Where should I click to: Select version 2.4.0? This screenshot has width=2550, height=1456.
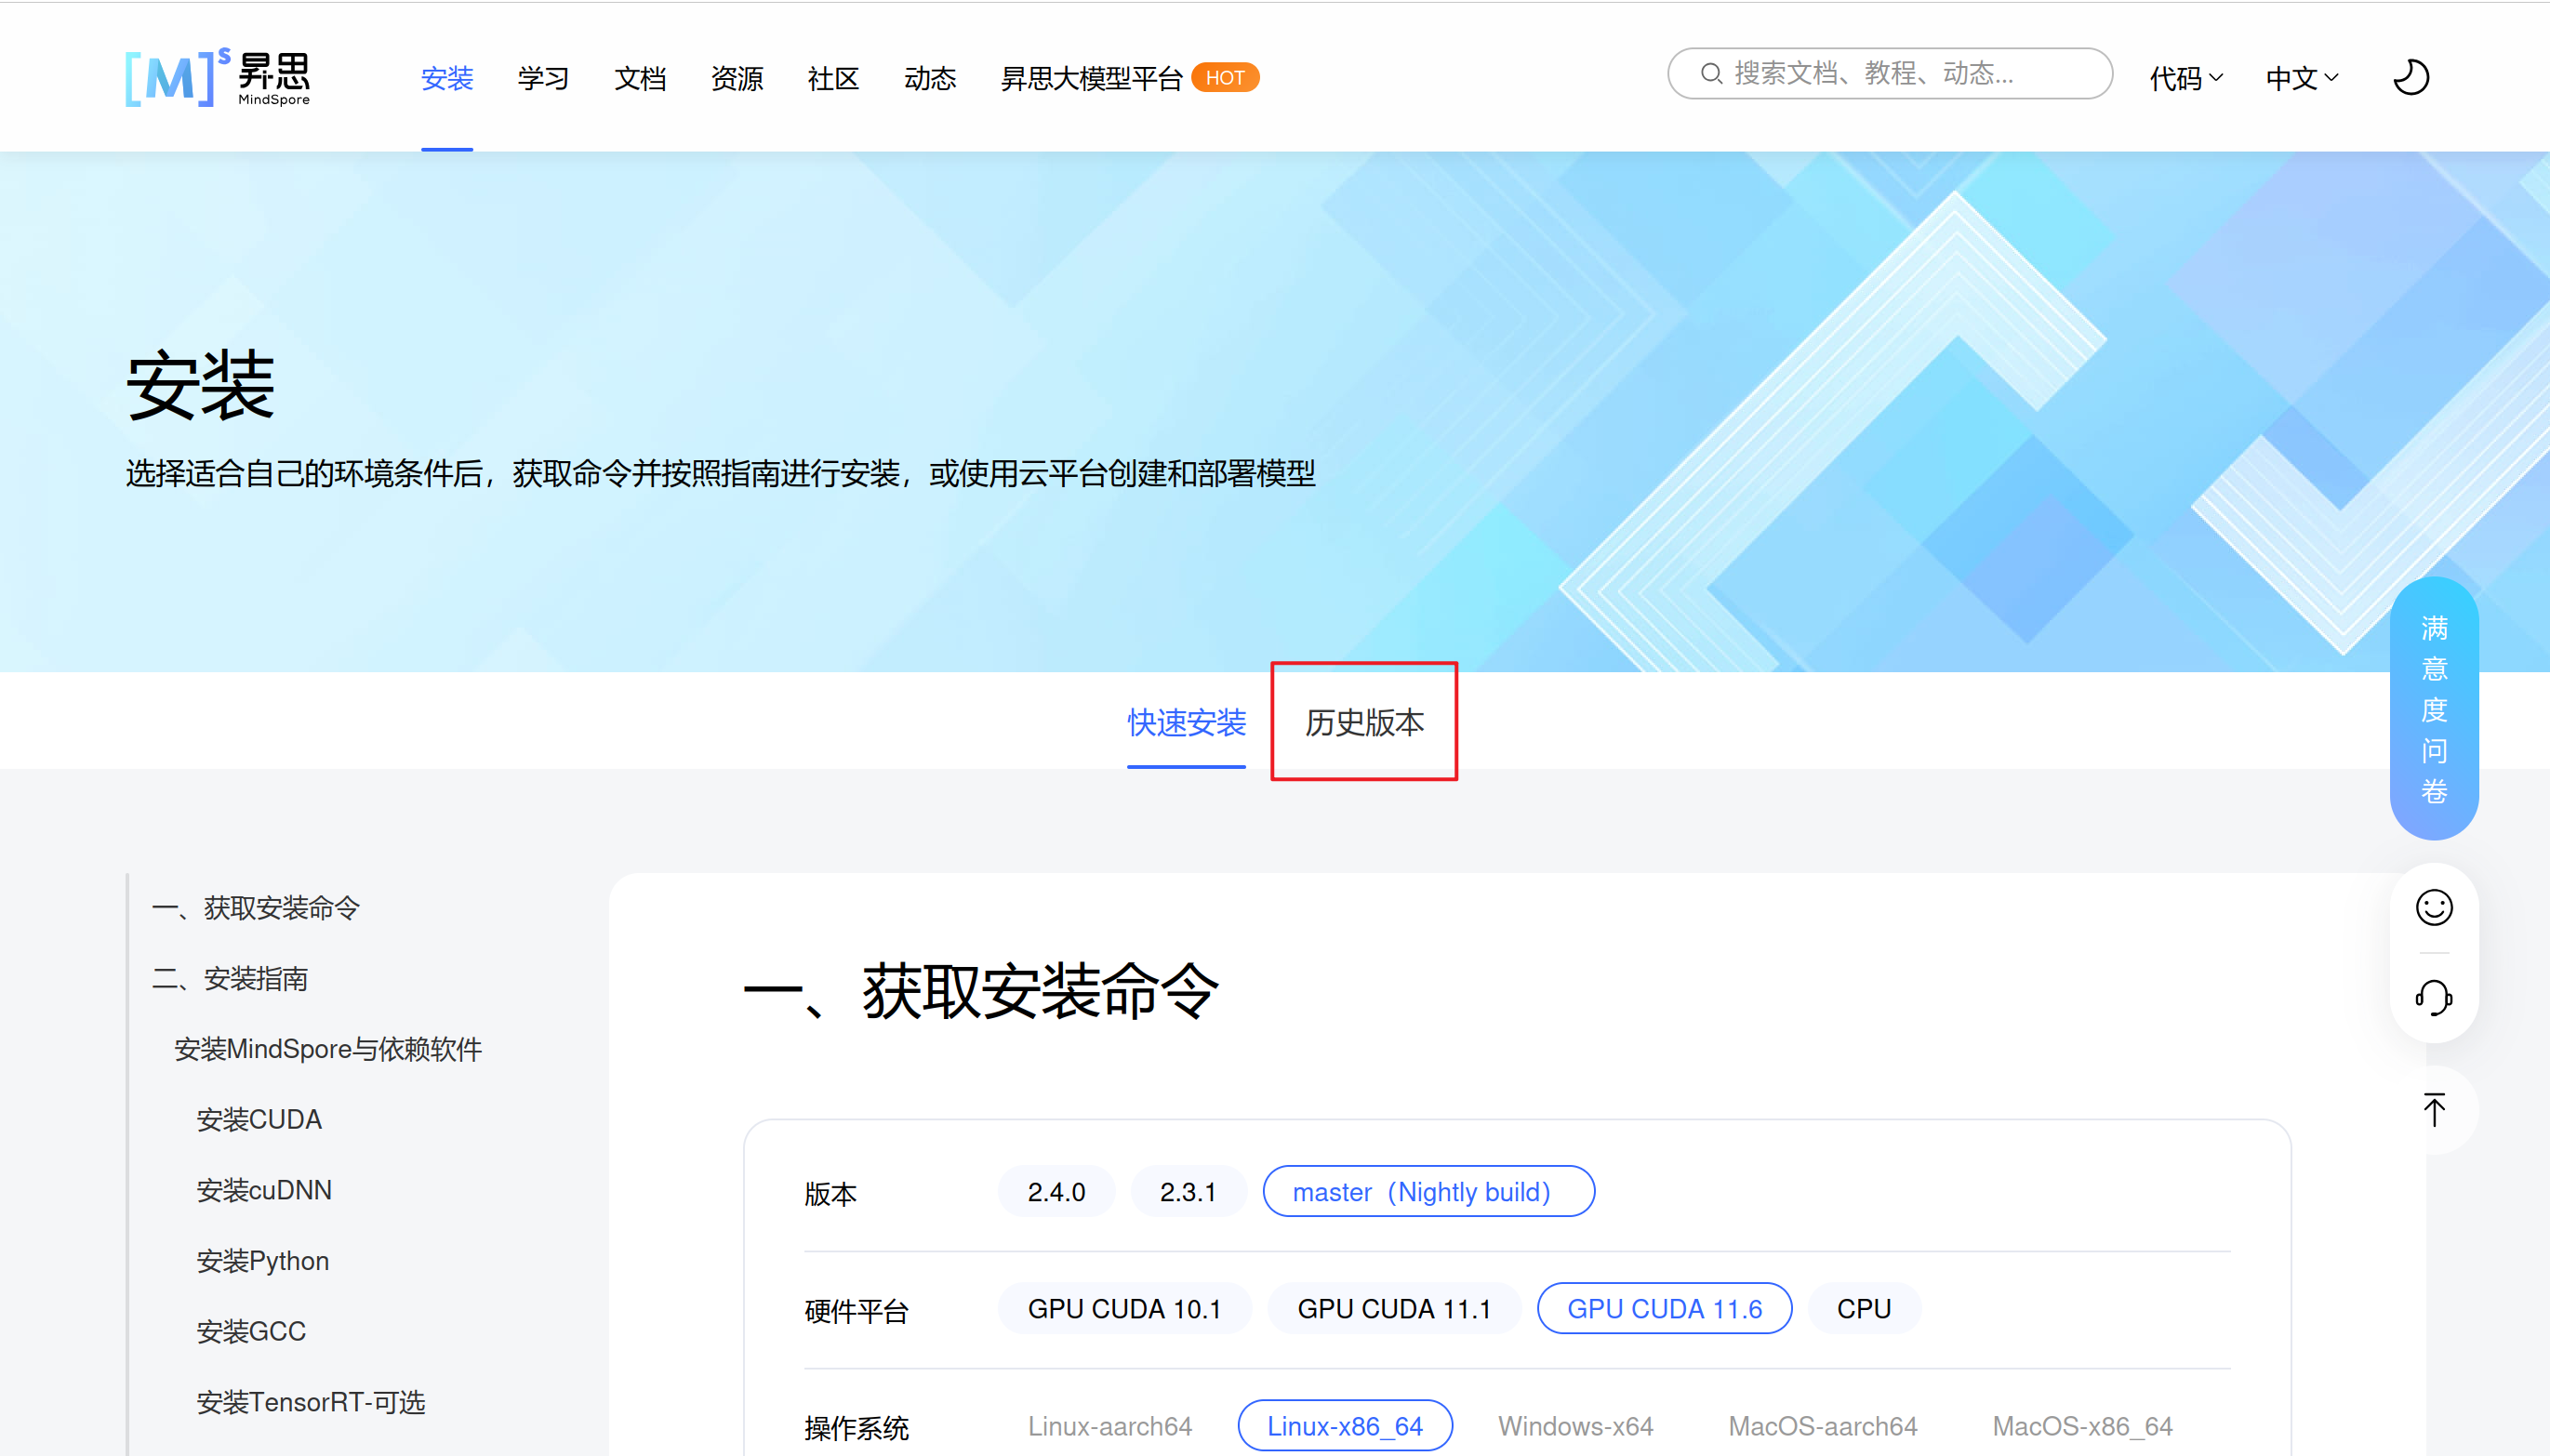click(1056, 1191)
